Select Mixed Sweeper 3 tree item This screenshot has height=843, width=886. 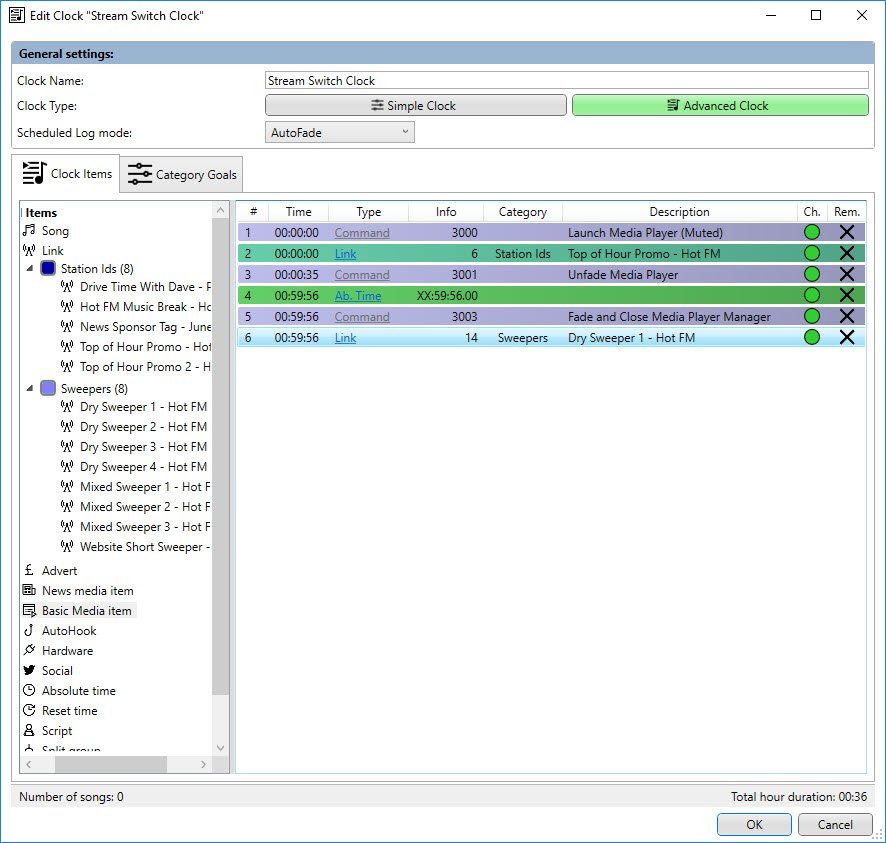pyautogui.click(x=145, y=527)
